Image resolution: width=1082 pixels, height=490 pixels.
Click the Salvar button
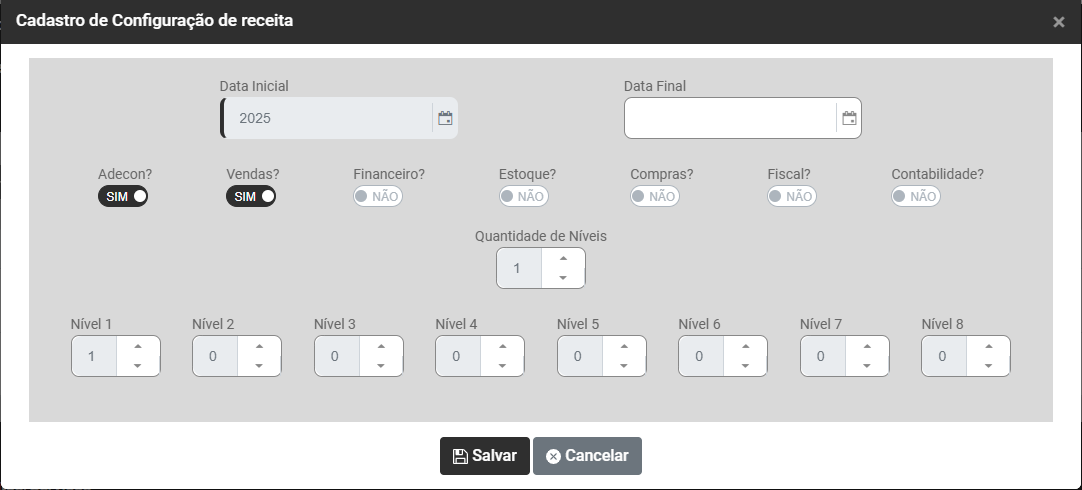(x=485, y=456)
